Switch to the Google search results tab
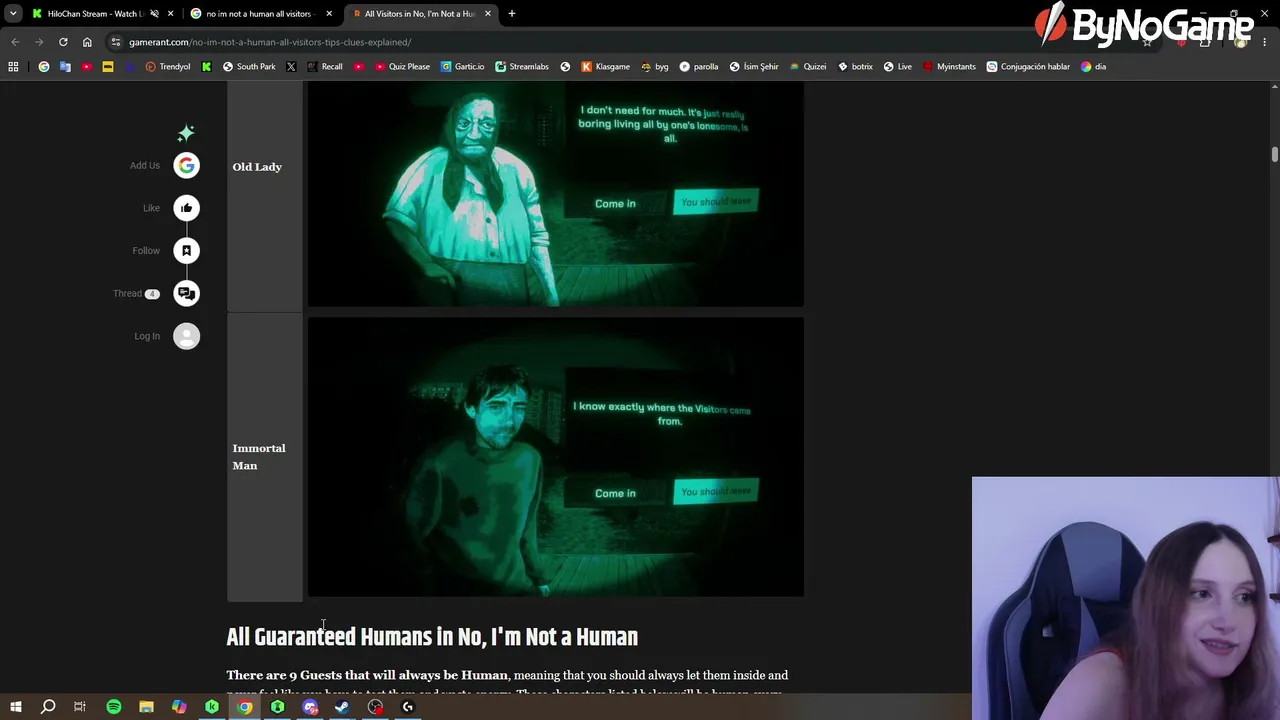The height and width of the screenshot is (720, 1280). [x=260, y=14]
